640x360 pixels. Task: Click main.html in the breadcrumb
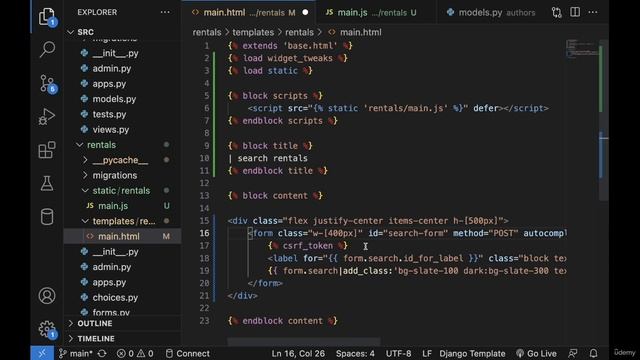[x=360, y=32]
